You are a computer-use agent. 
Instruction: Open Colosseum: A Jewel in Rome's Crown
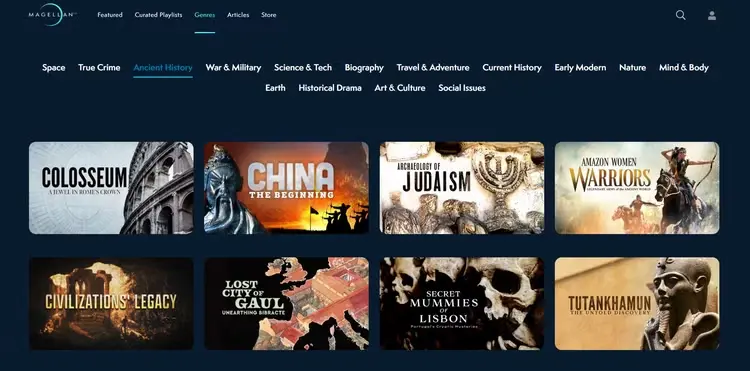click(x=111, y=188)
